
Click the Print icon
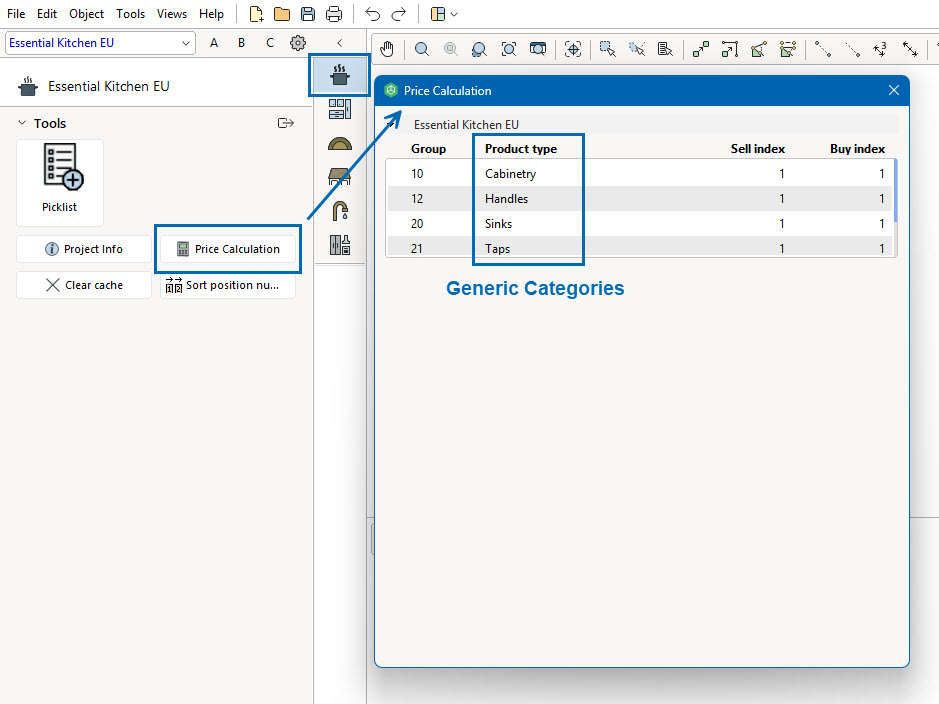(334, 14)
